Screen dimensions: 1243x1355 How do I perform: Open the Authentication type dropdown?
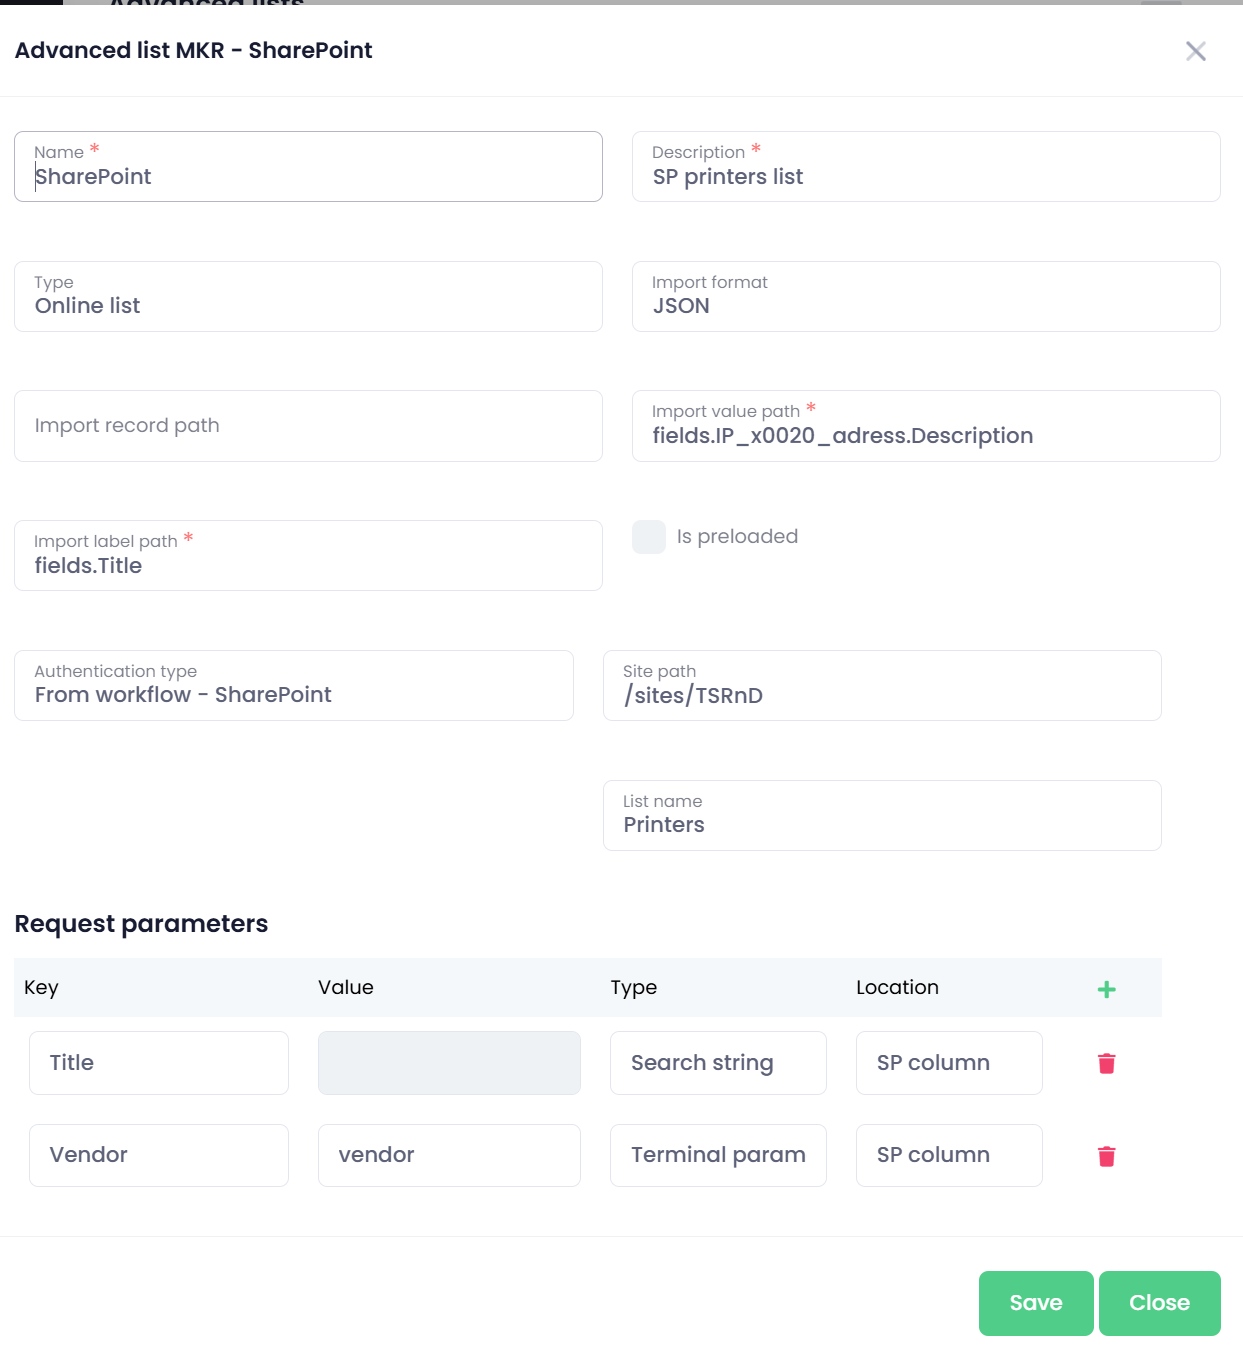pyautogui.click(x=294, y=686)
